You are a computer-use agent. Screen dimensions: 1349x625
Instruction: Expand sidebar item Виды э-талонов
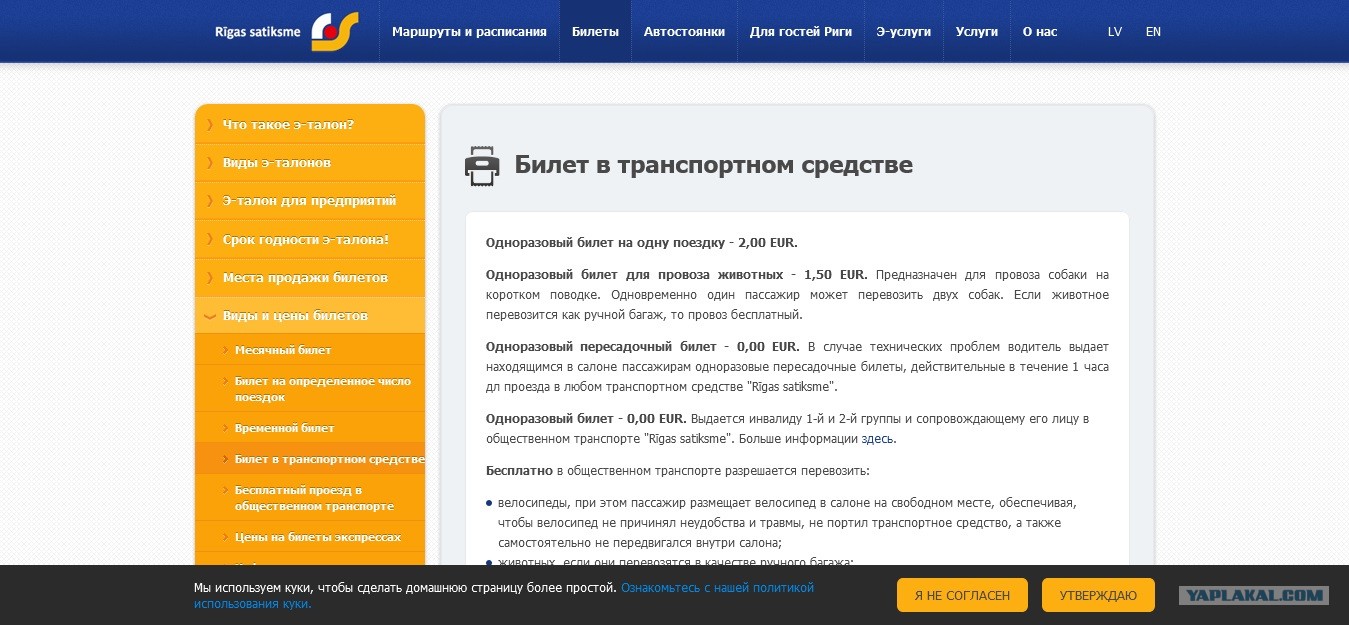(310, 162)
